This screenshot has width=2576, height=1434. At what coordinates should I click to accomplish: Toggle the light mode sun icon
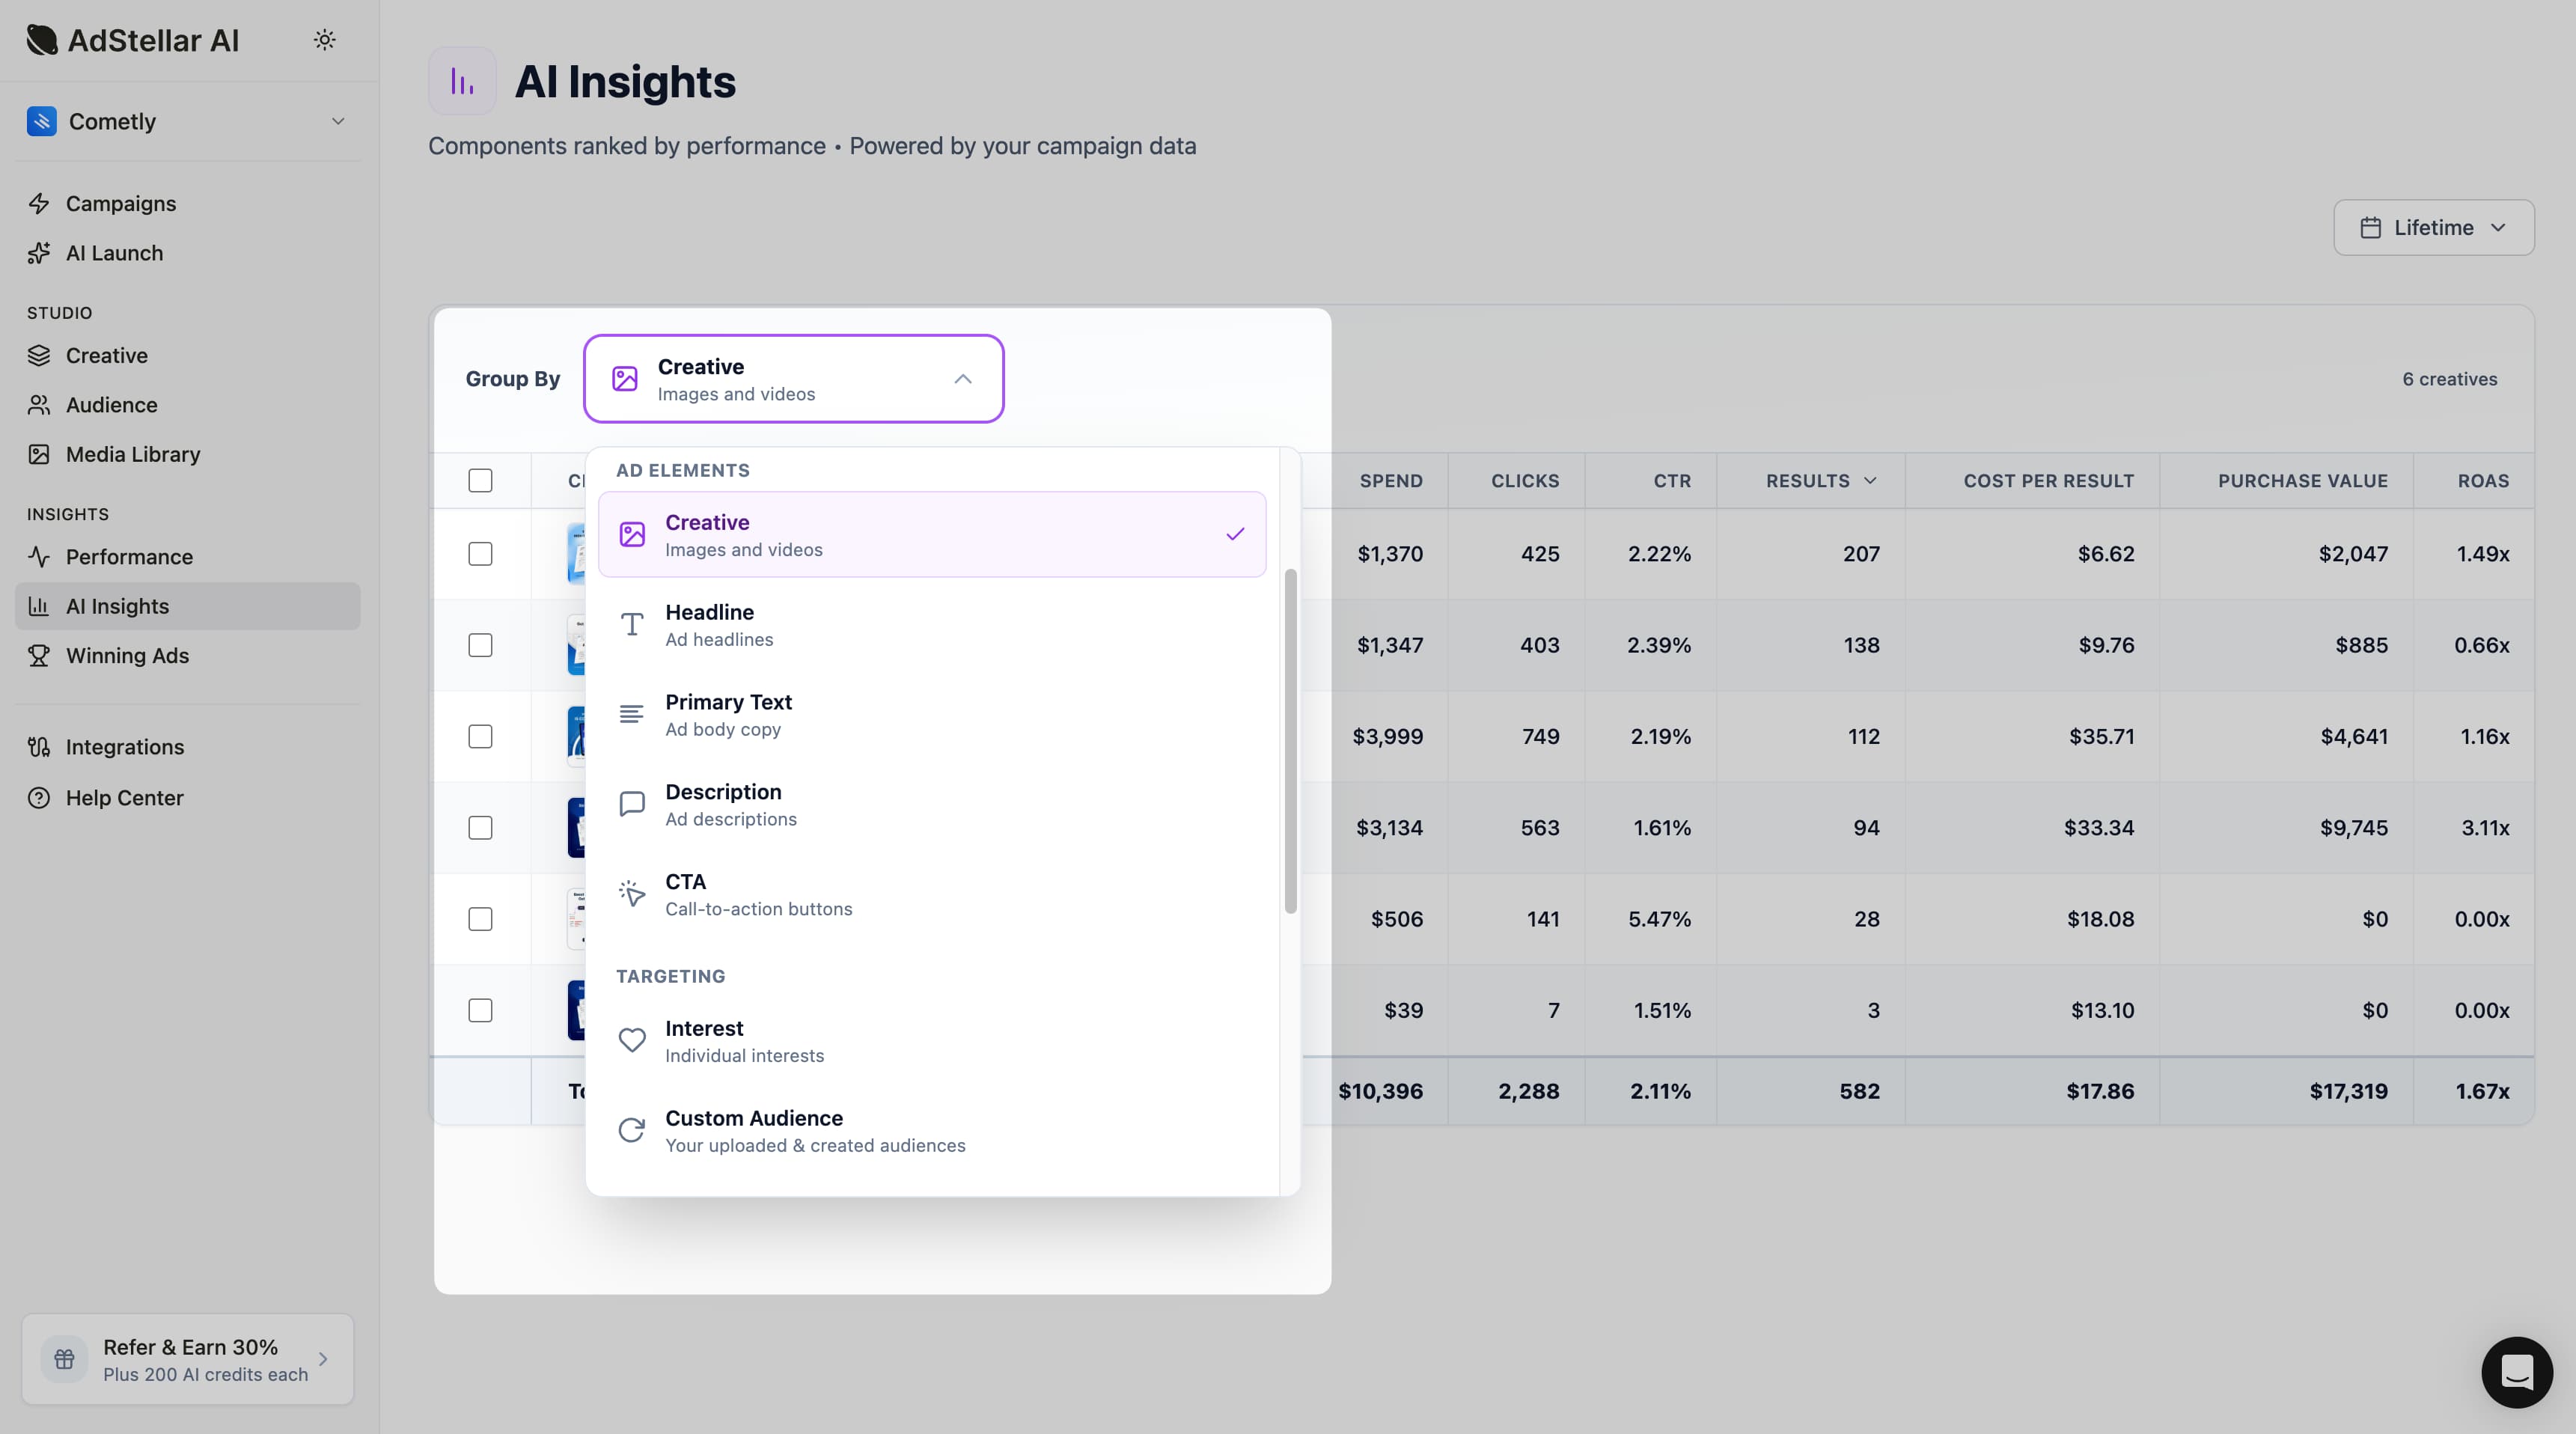[324, 39]
